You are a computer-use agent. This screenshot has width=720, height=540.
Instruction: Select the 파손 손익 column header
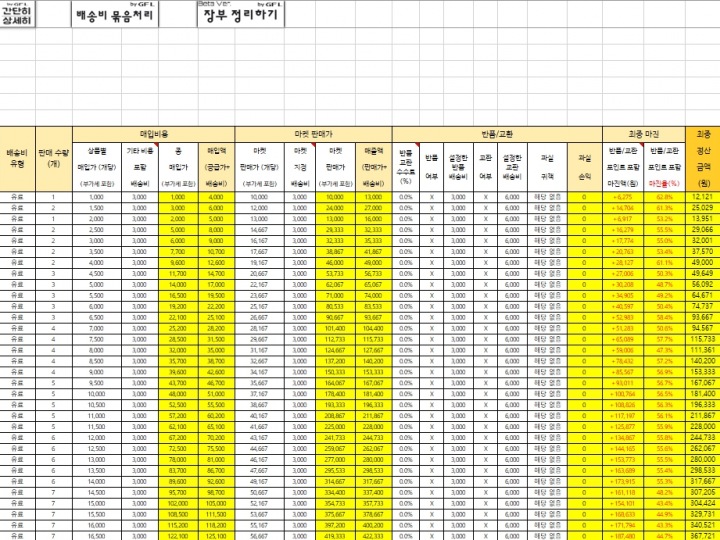584,158
